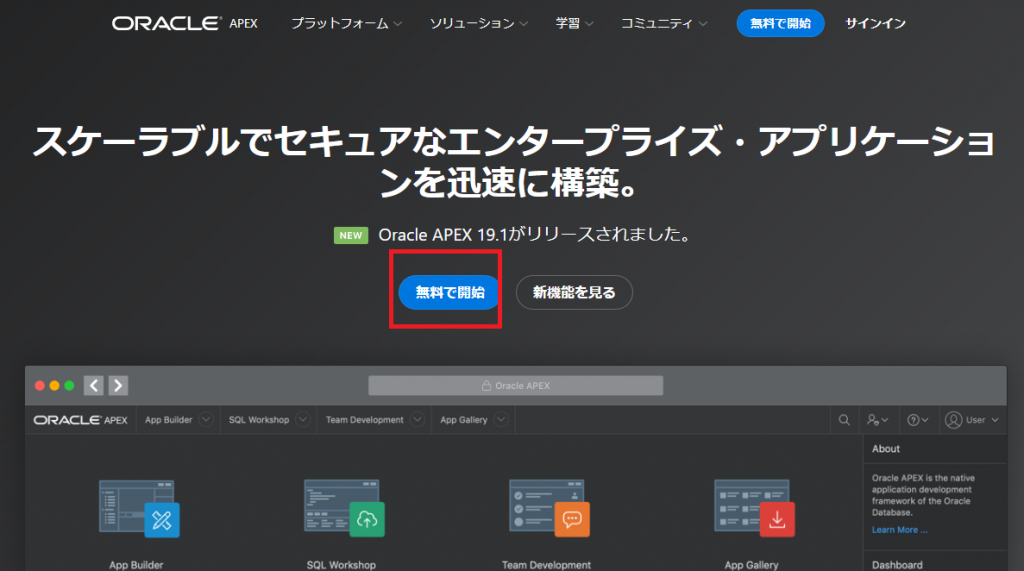The width and height of the screenshot is (1024, 571).
Task: Click the About panel heading
Action: click(886, 449)
